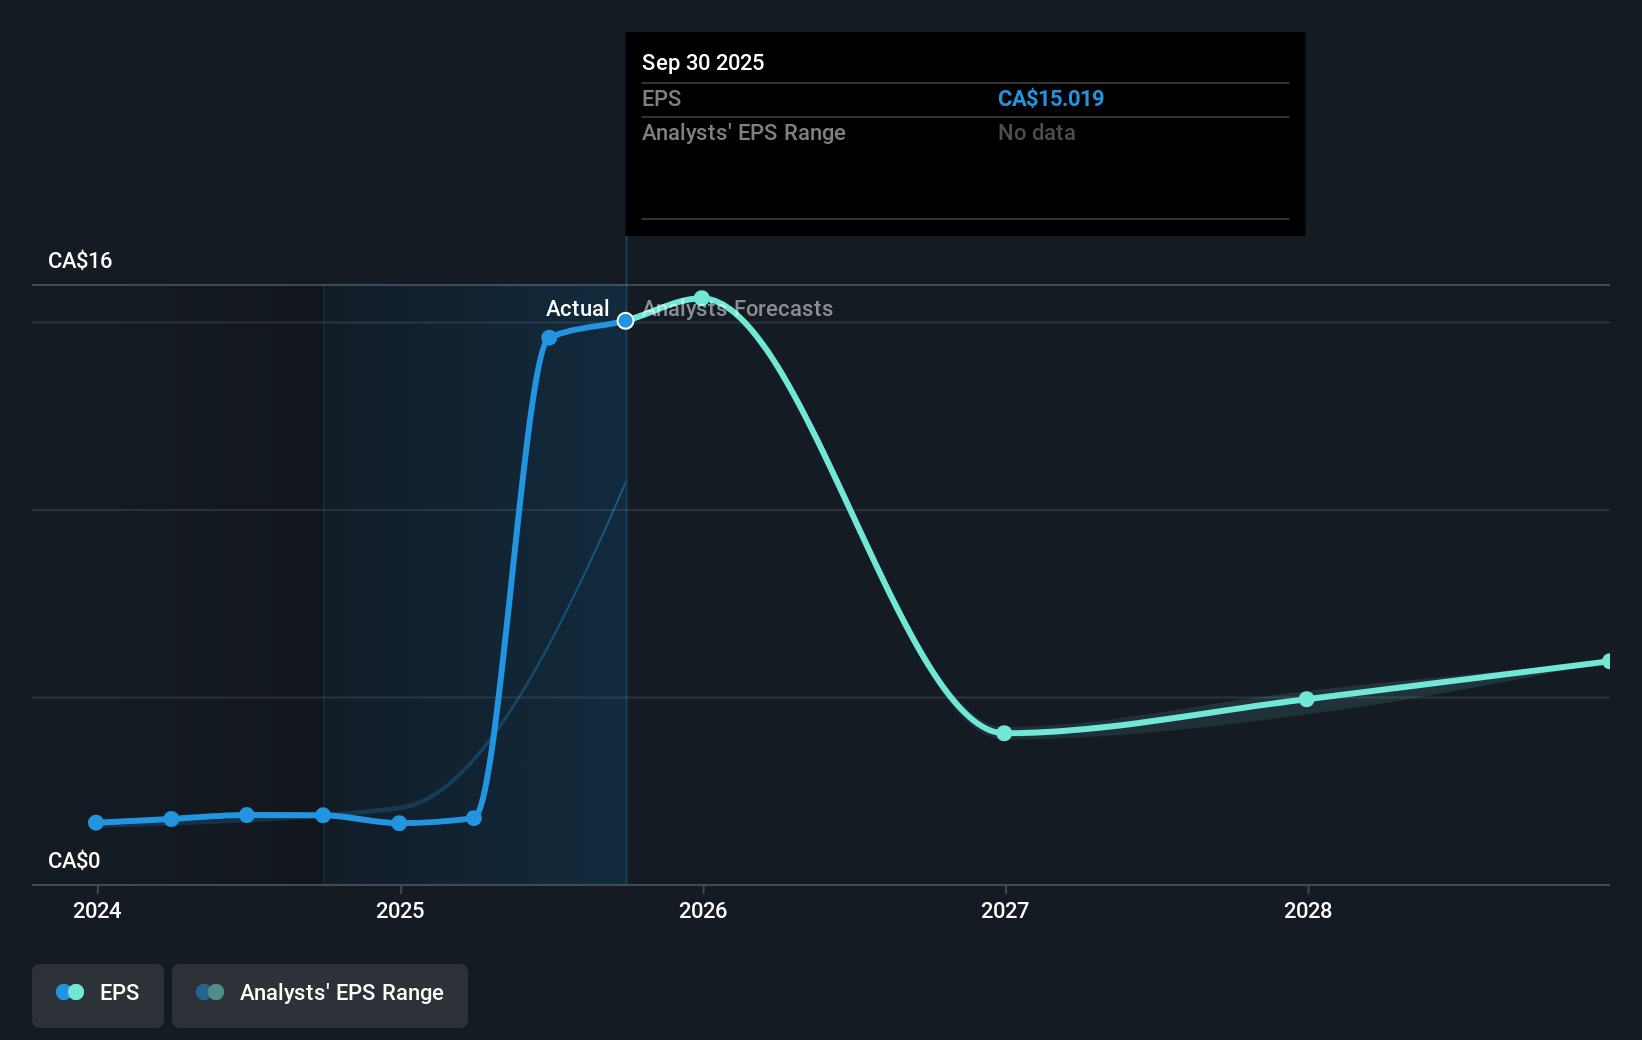Click the Sep 30 2025 tooltip date
1642x1040 pixels.
703,62
